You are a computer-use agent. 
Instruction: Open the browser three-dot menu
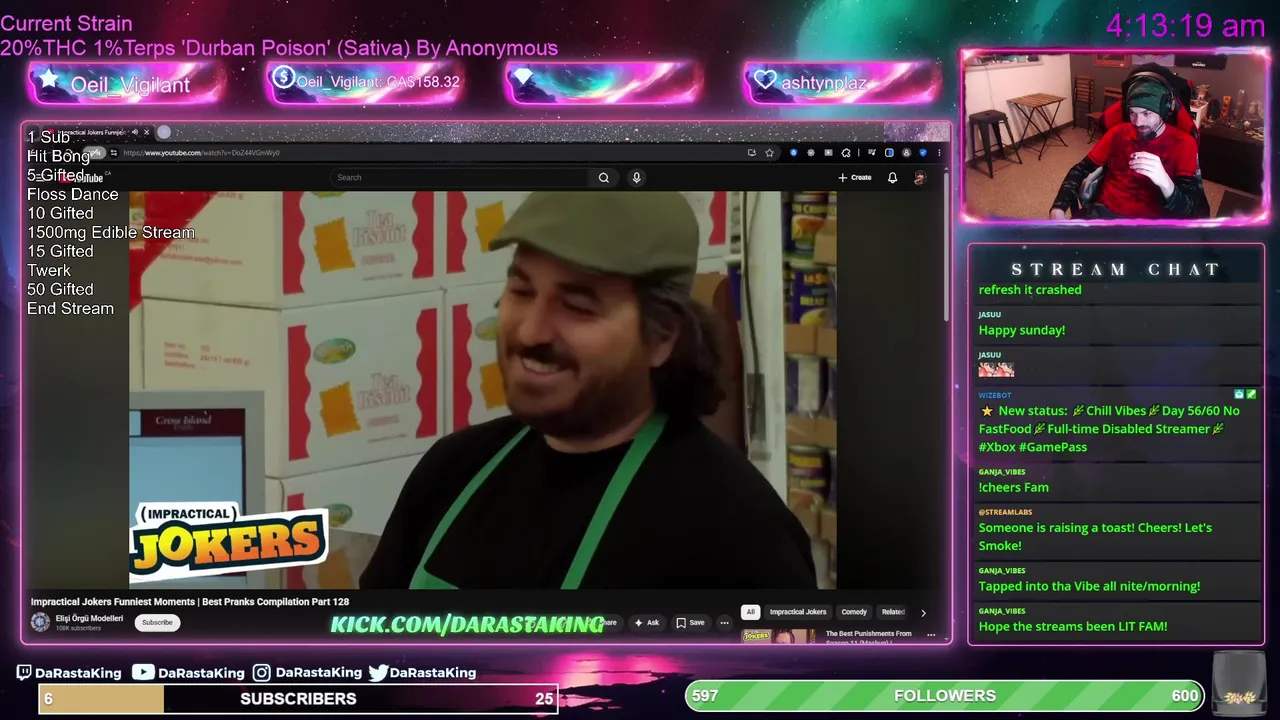(939, 153)
